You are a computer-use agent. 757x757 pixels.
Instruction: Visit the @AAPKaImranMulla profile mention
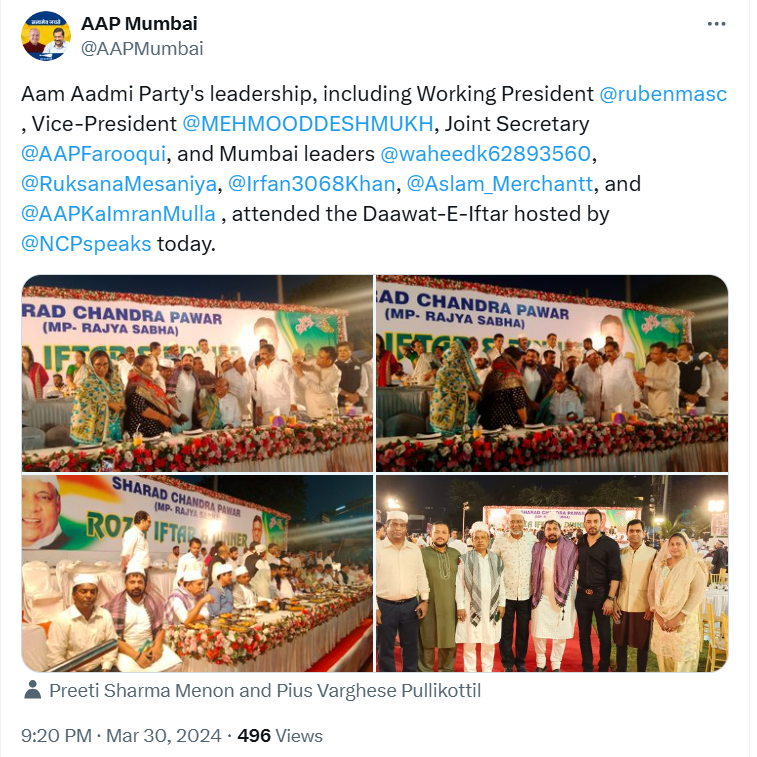tap(118, 214)
